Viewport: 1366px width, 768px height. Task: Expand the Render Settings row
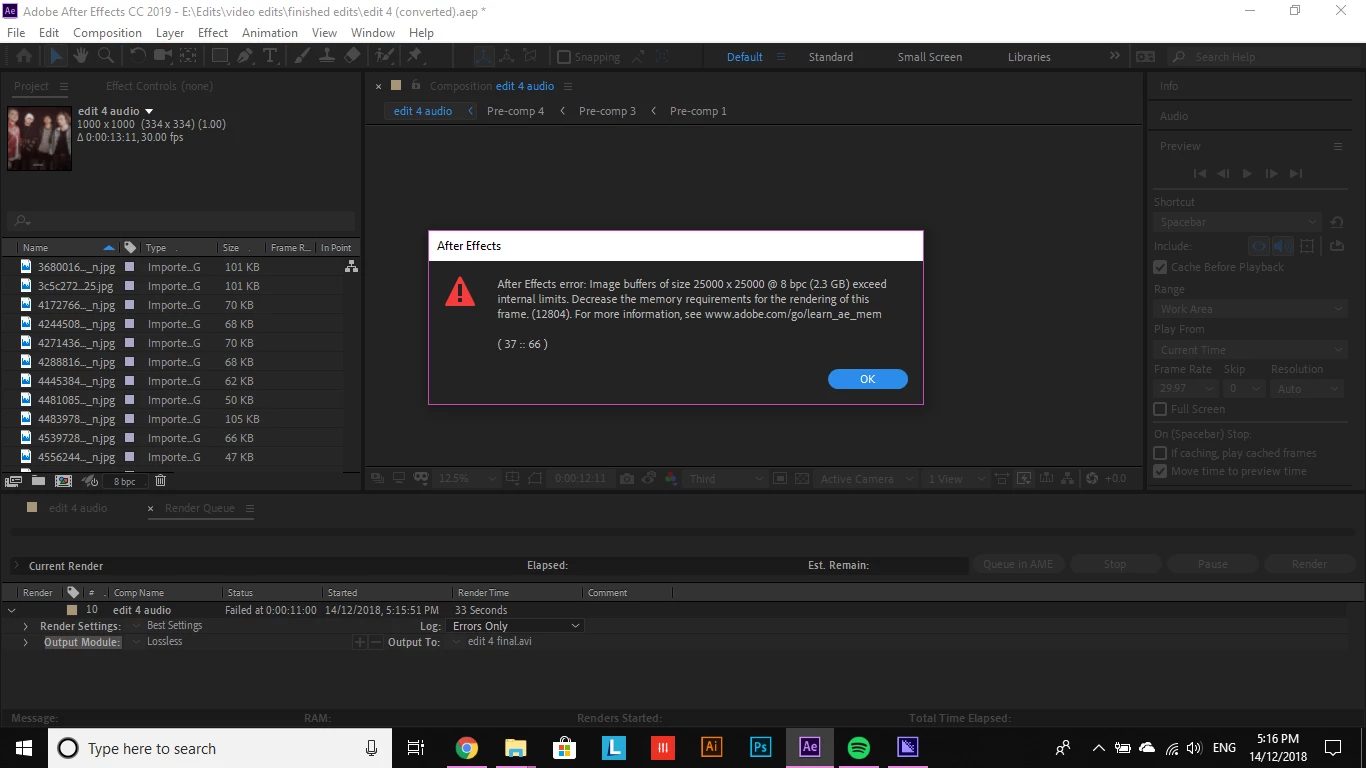(26, 626)
